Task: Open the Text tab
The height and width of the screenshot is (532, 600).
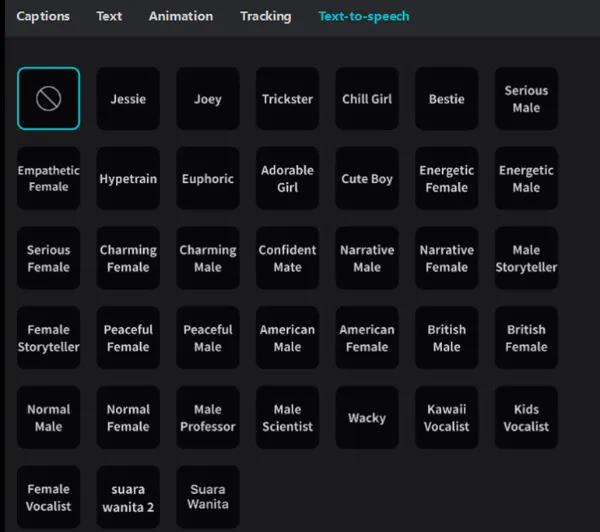Action: click(x=109, y=16)
